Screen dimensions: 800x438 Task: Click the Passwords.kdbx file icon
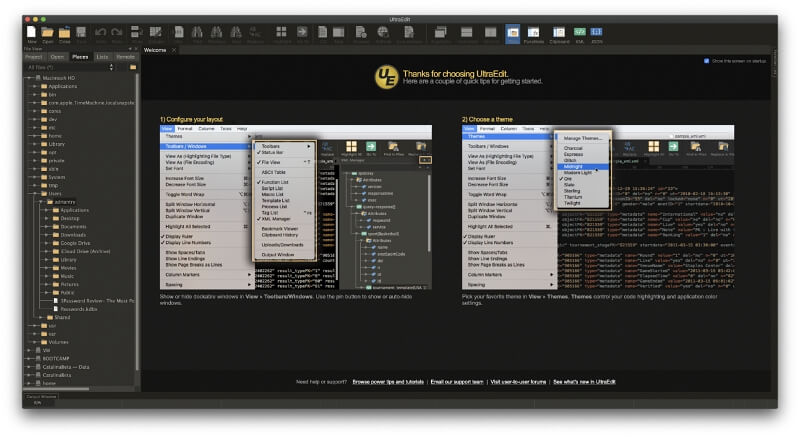[57, 309]
